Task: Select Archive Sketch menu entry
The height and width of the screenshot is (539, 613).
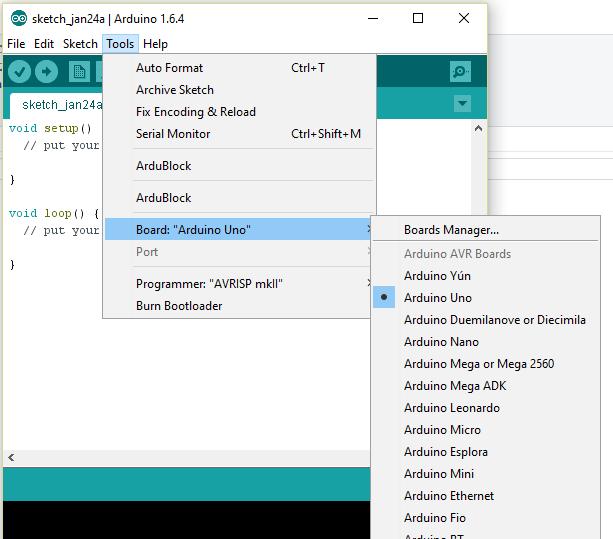Action: [x=238, y=90]
